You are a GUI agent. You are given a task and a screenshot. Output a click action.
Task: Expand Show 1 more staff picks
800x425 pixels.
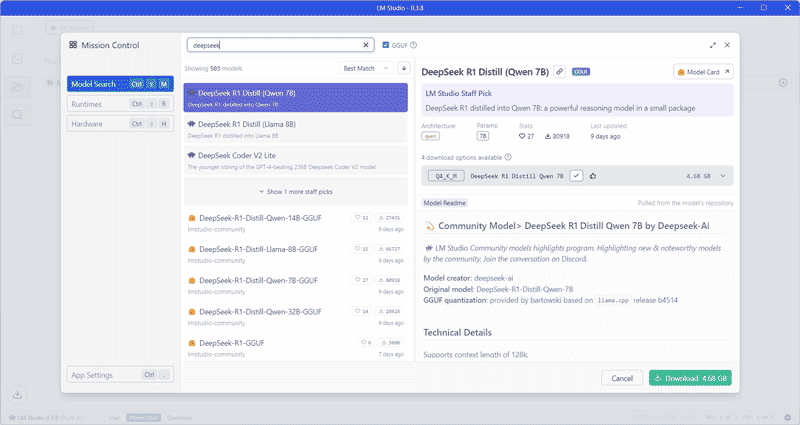[296, 192]
